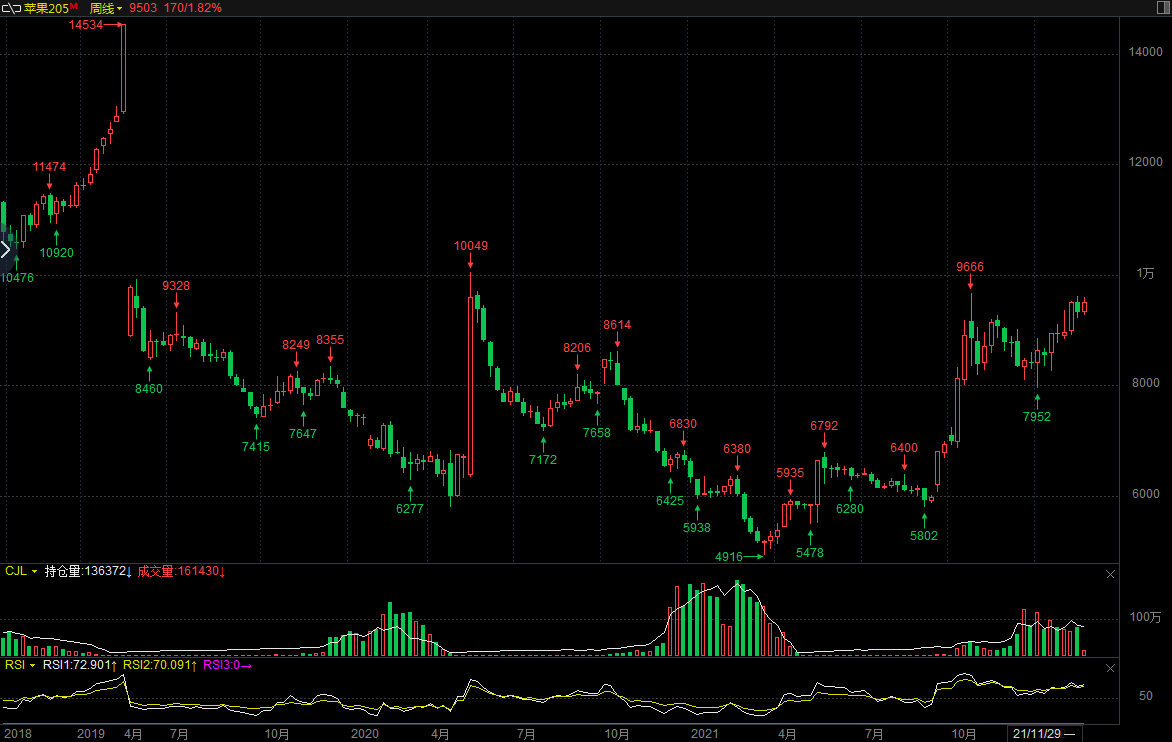
Task: Click the 6792 high price label
Action: click(824, 425)
